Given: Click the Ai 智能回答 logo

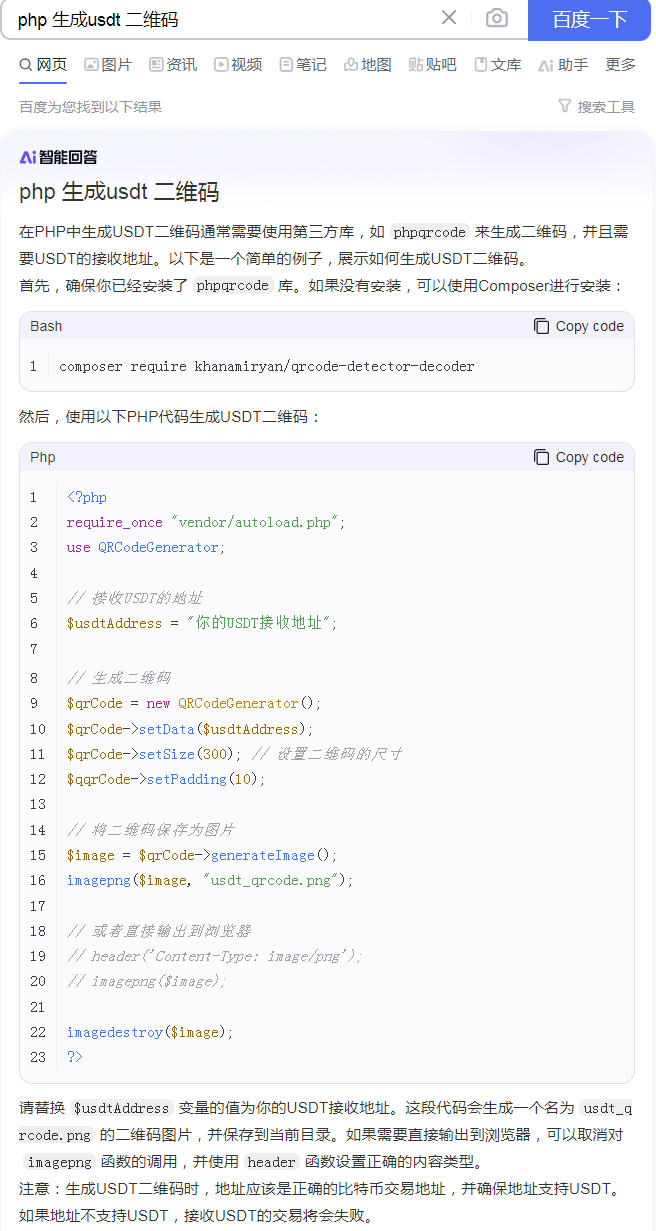Looking at the screenshot, I should [x=58, y=157].
